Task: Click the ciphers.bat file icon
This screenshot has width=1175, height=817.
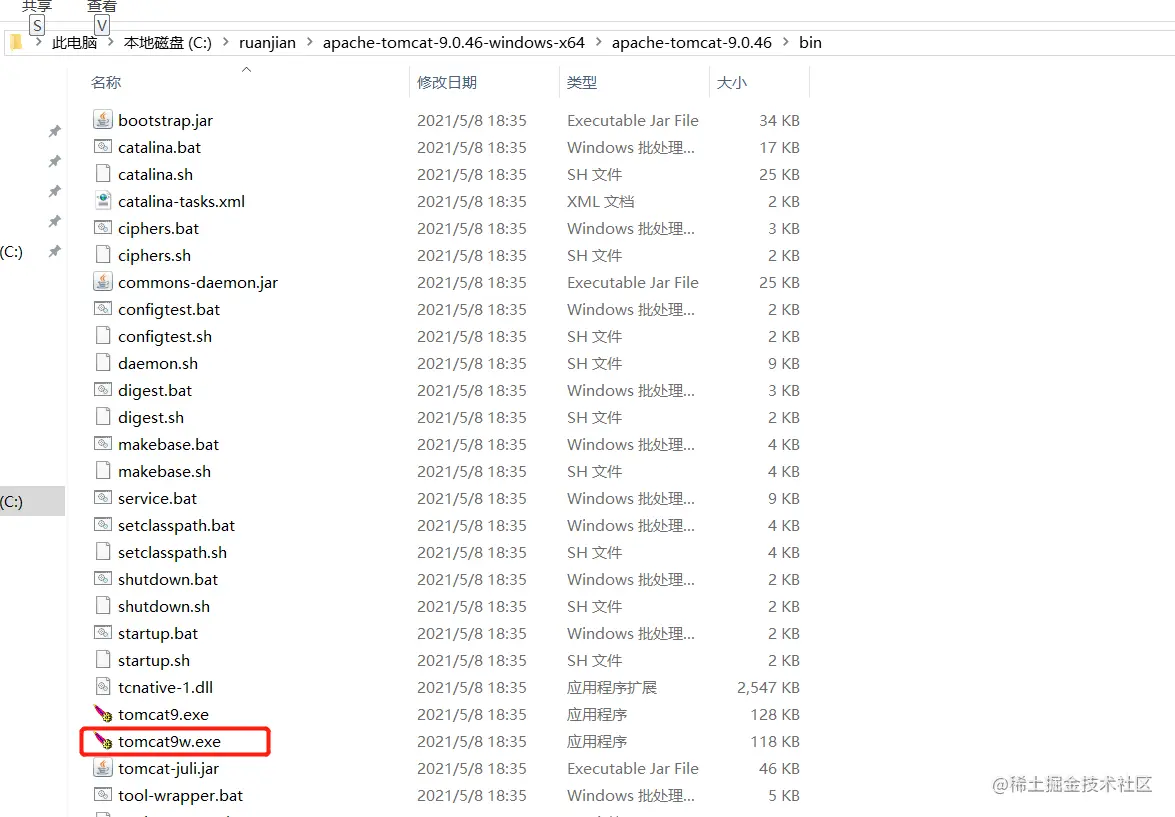Action: coord(103,228)
